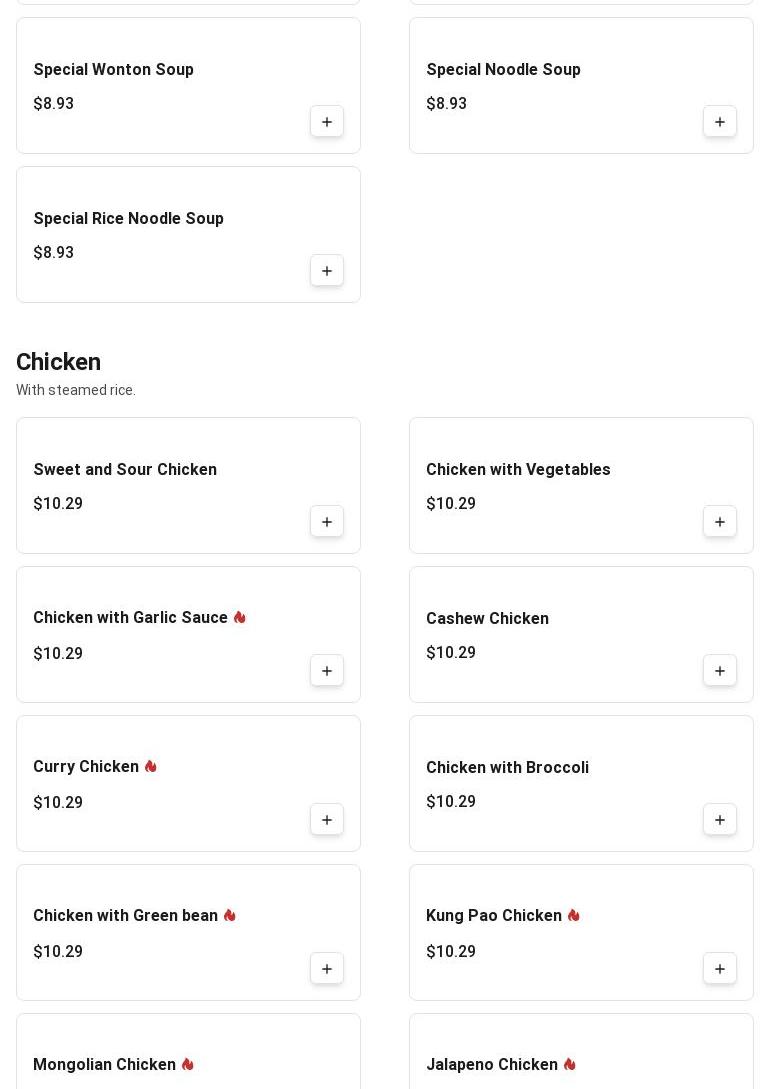Click the Chicken section heading
The height and width of the screenshot is (1089, 770).
(58, 362)
